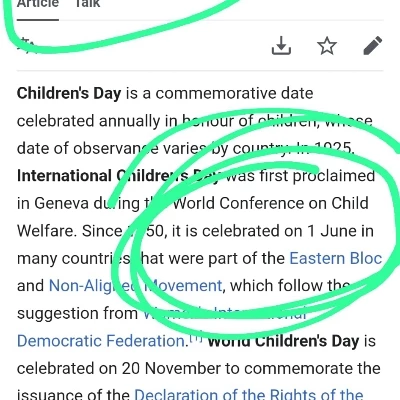Viewport: 400px width, 400px height.
Task: Click the 'World Conference on Child' text
Action: [271, 203]
